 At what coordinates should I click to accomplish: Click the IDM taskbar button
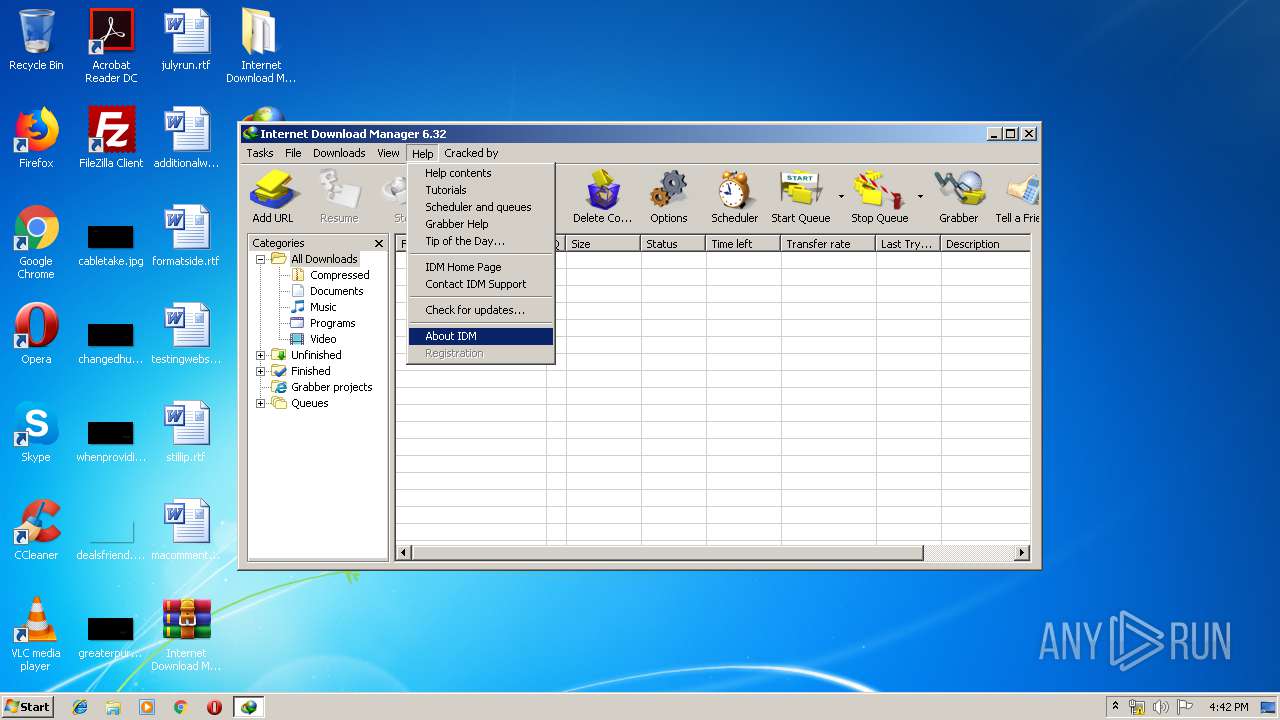[x=248, y=707]
